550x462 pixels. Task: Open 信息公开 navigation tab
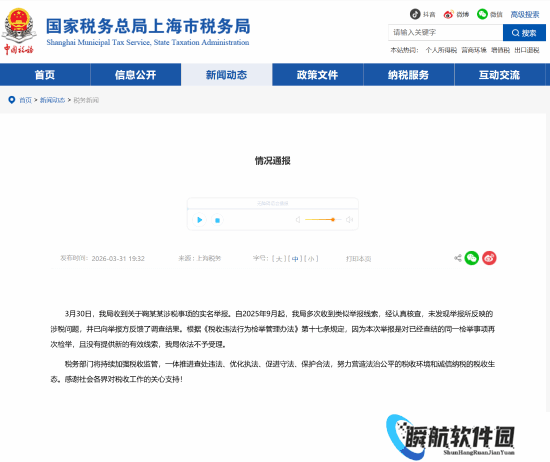click(136, 75)
